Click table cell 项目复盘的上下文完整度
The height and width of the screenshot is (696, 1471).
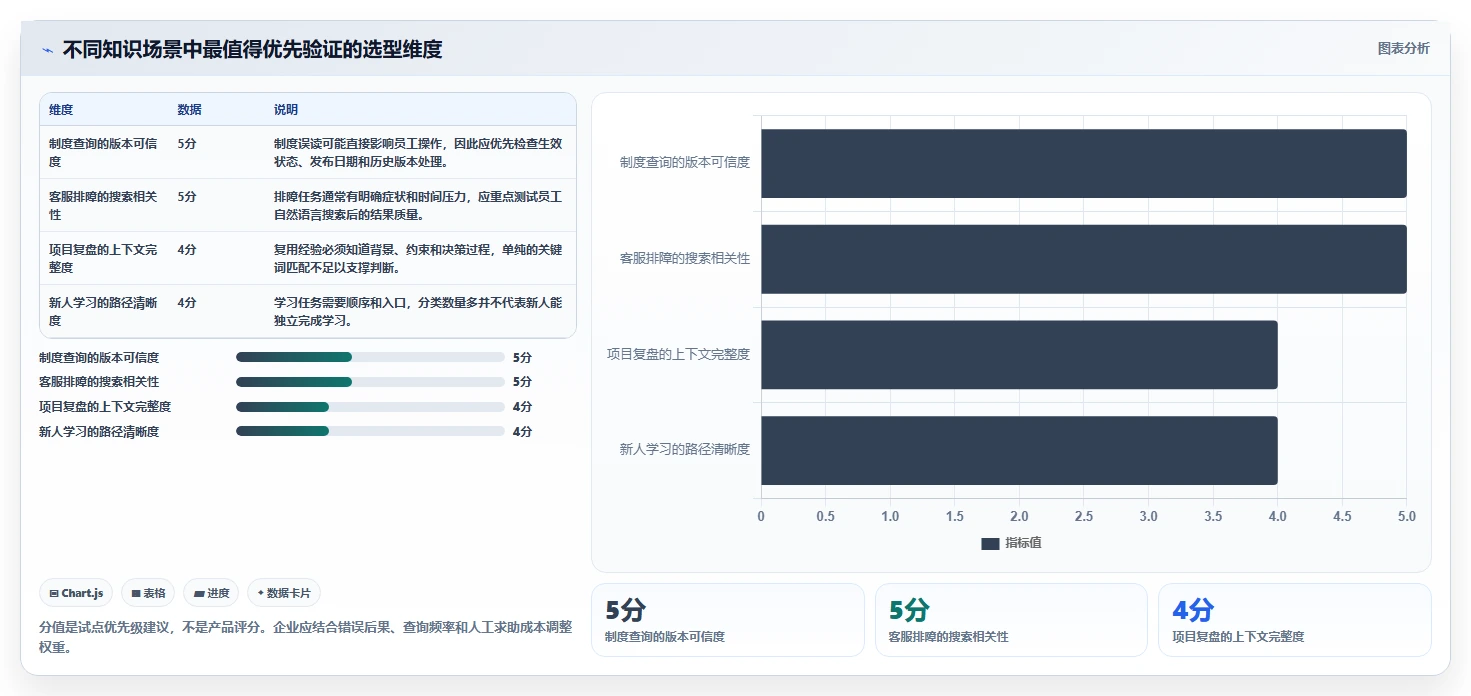[x=103, y=258]
